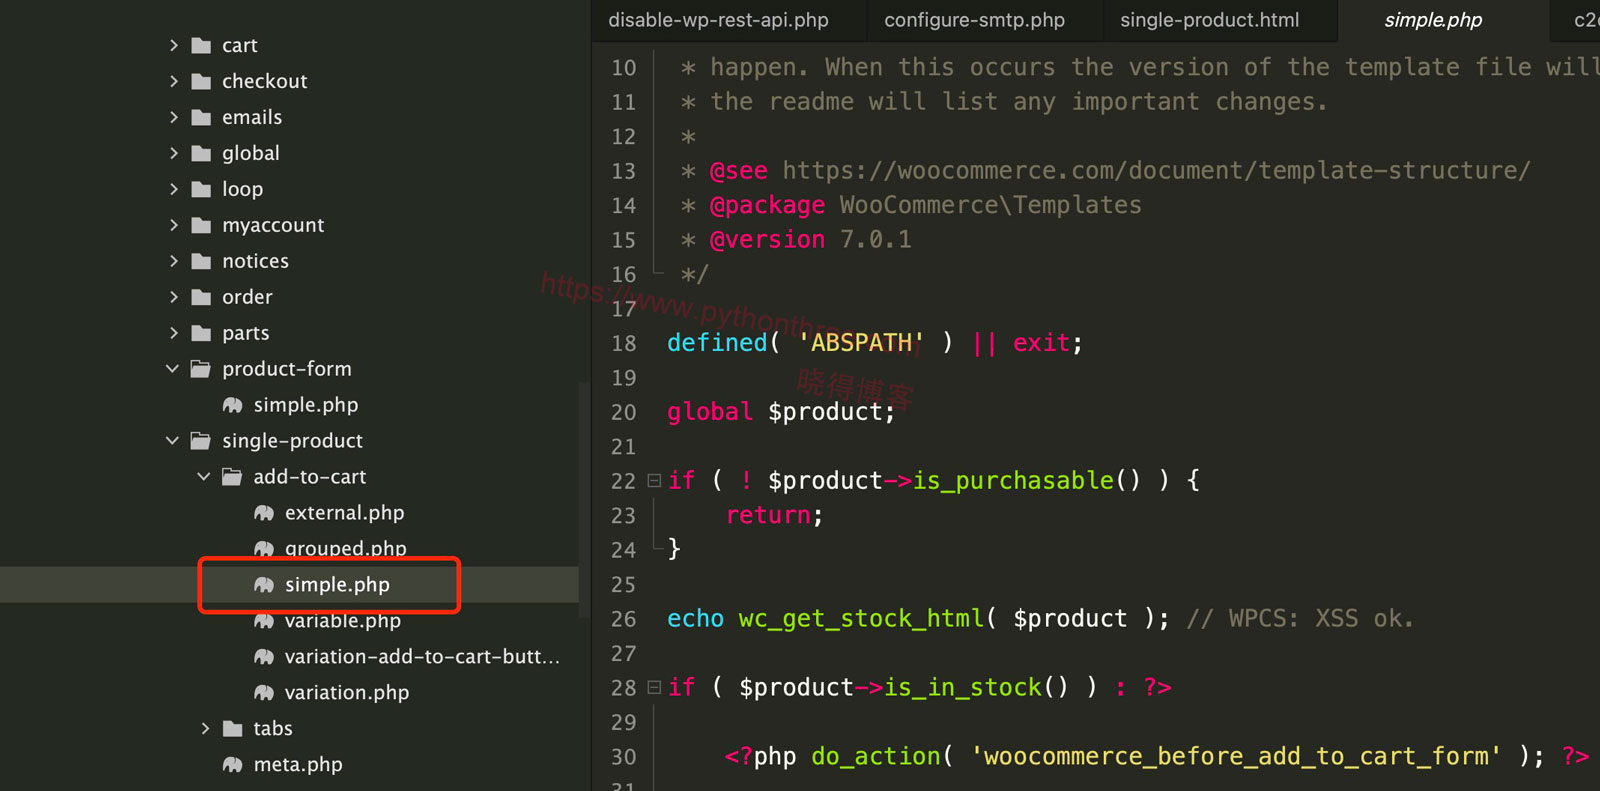The height and width of the screenshot is (791, 1600).
Task: Switch to single-product.html tab
Action: point(1209,20)
